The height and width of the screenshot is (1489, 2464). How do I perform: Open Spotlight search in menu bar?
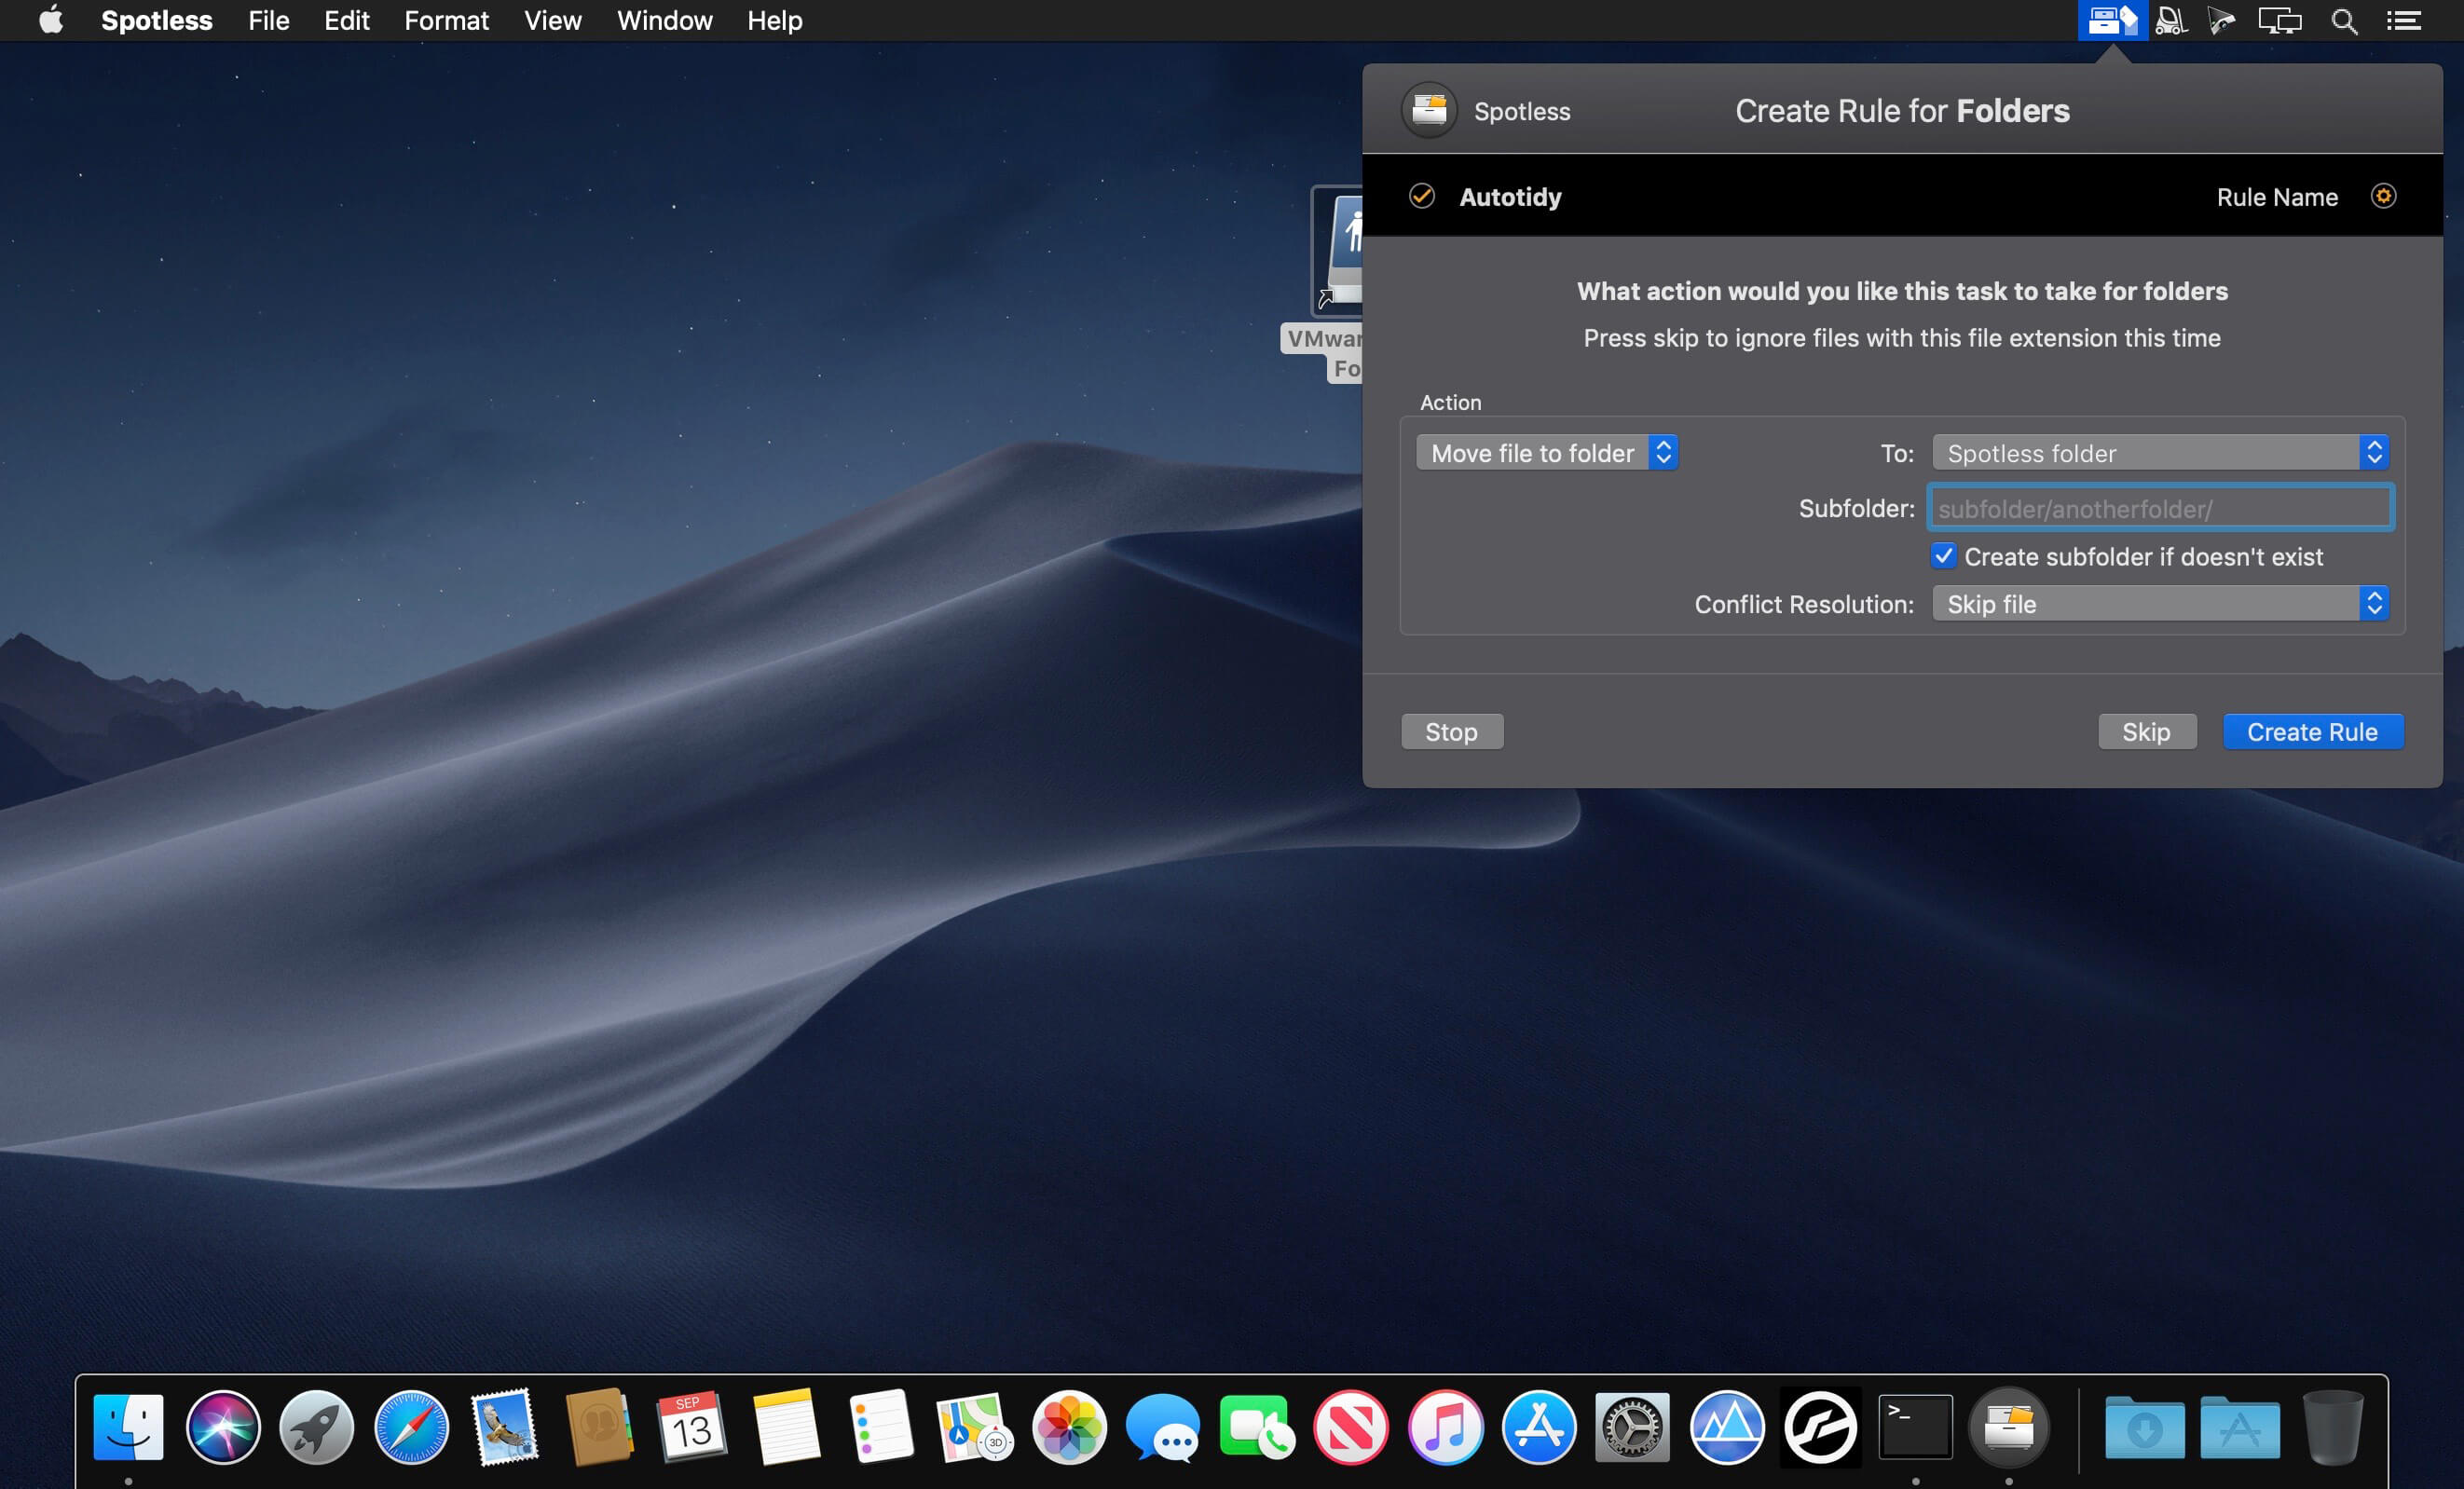2344,21
